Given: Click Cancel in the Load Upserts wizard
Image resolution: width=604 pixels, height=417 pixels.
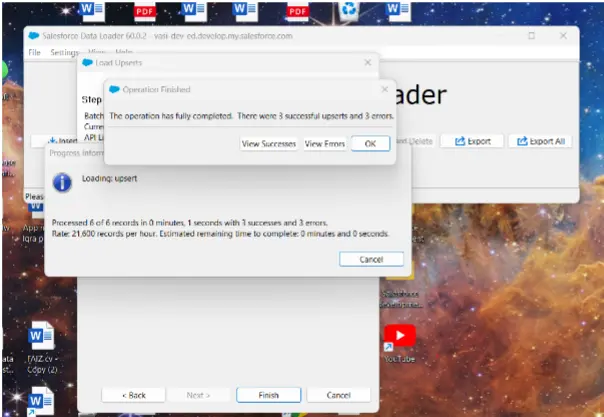Looking at the screenshot, I should click(x=338, y=395).
